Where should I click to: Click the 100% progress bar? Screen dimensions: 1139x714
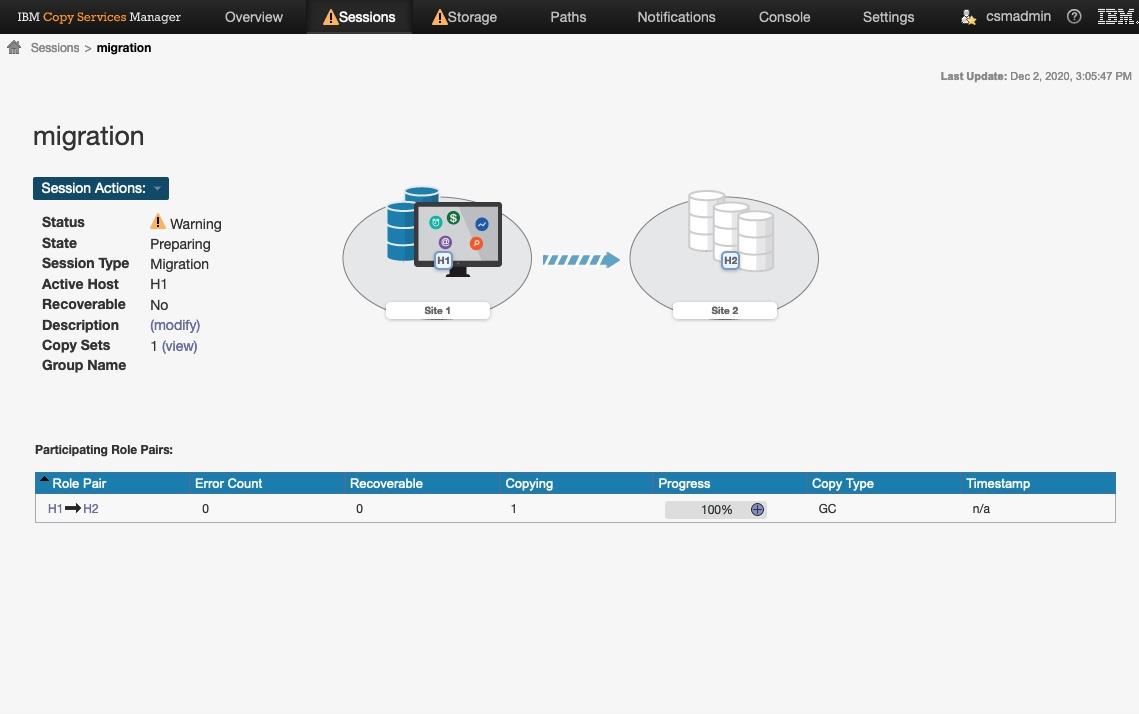point(710,509)
